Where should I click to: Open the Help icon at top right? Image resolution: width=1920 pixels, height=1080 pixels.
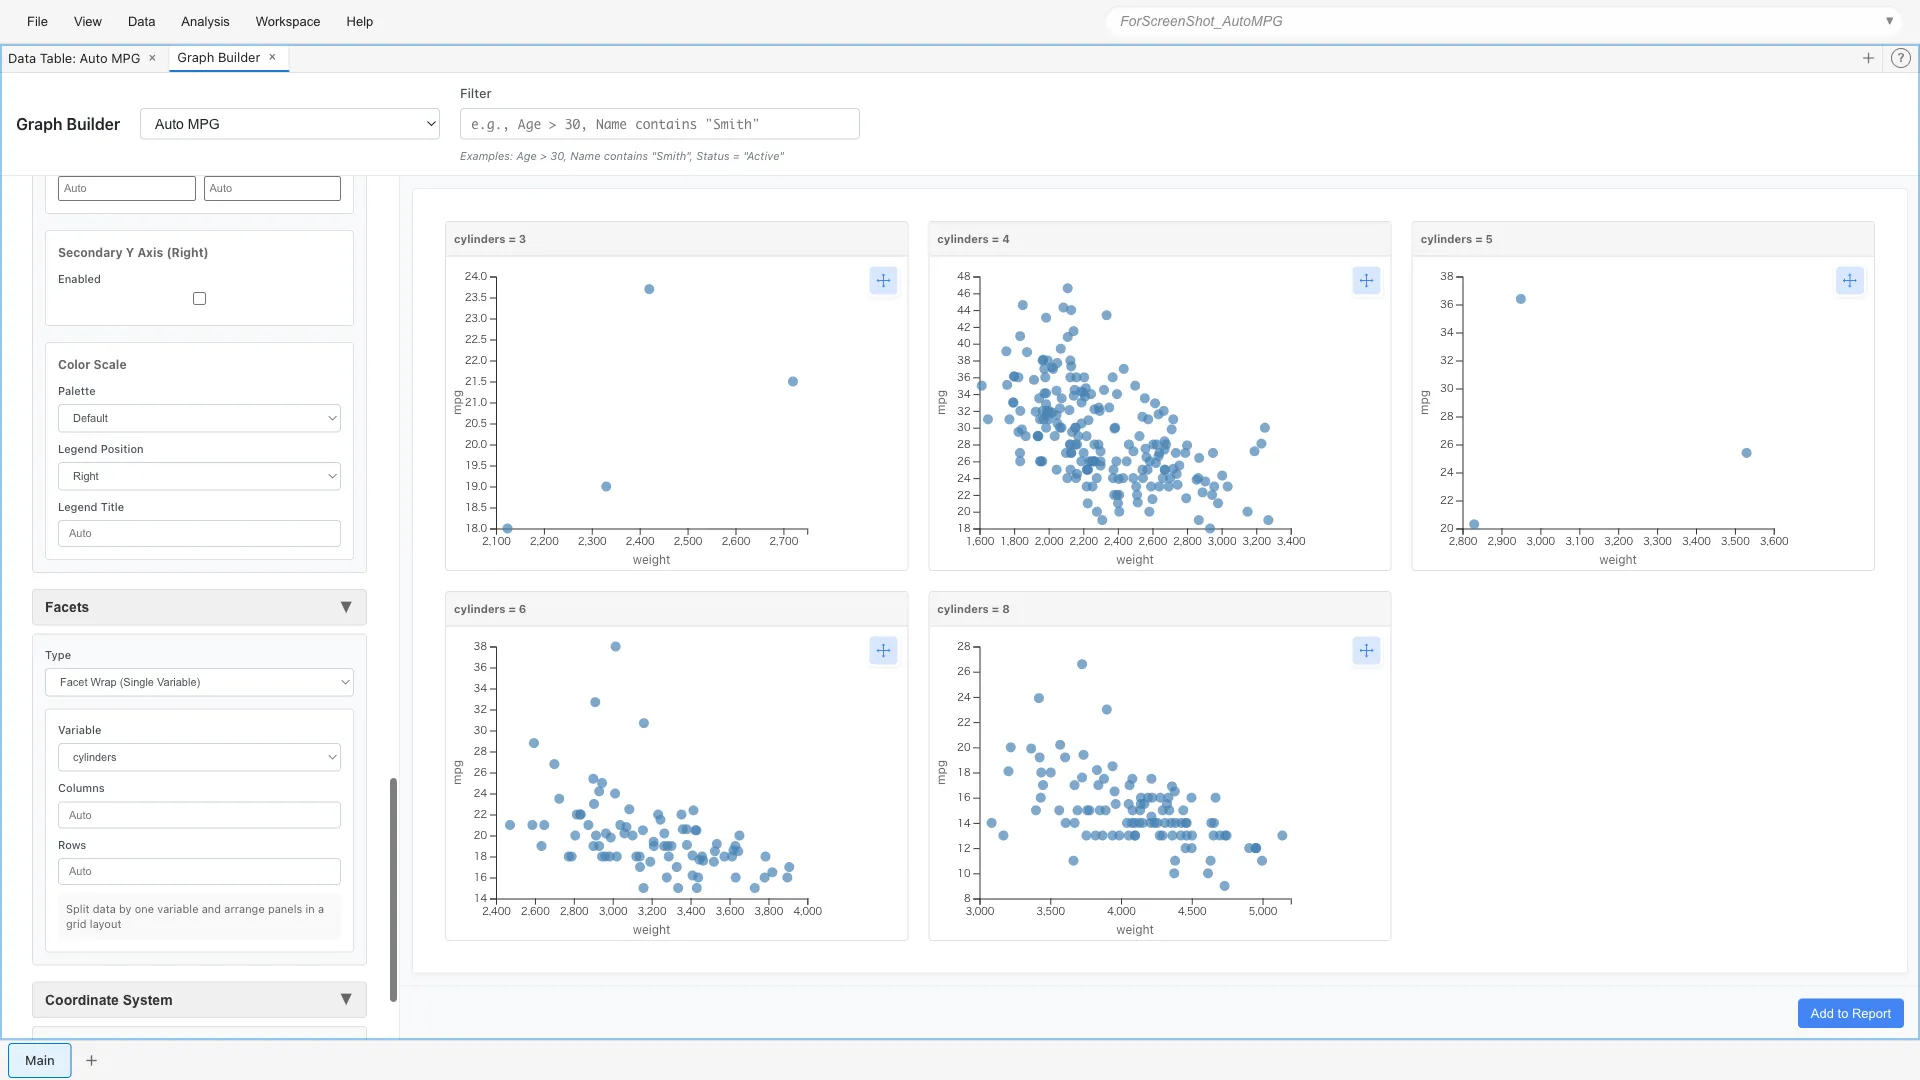point(1900,58)
